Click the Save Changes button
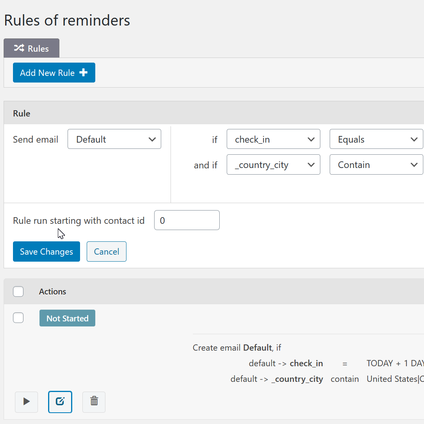424x424 pixels. click(x=46, y=252)
